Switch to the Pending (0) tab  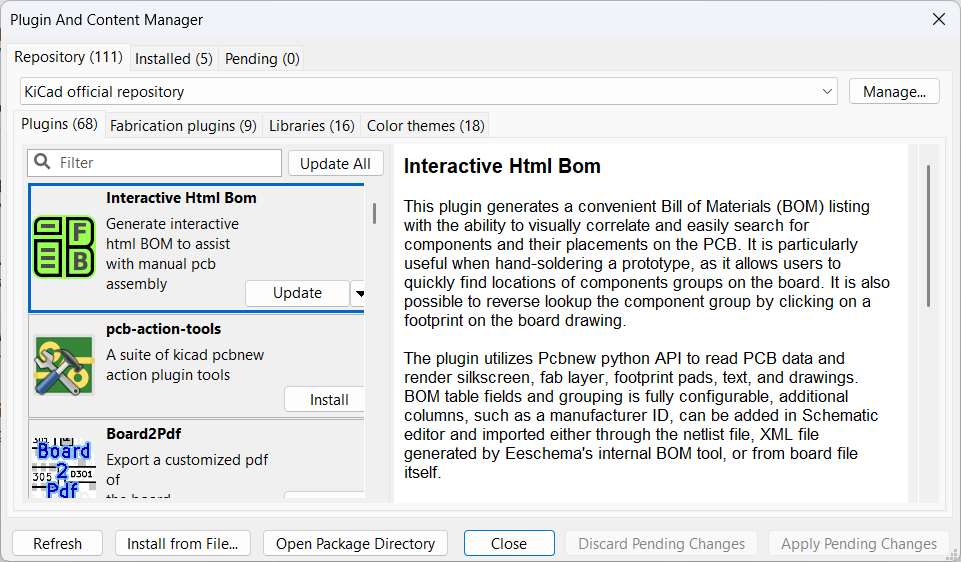click(x=262, y=59)
